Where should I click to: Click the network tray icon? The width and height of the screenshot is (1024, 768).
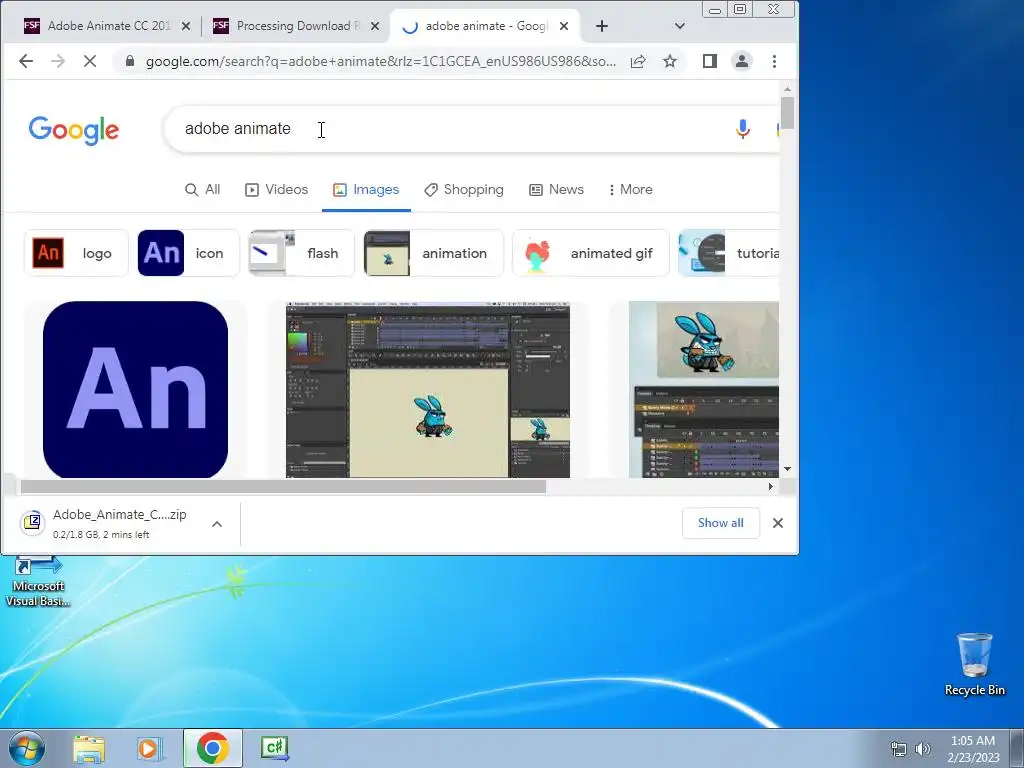[x=899, y=749]
